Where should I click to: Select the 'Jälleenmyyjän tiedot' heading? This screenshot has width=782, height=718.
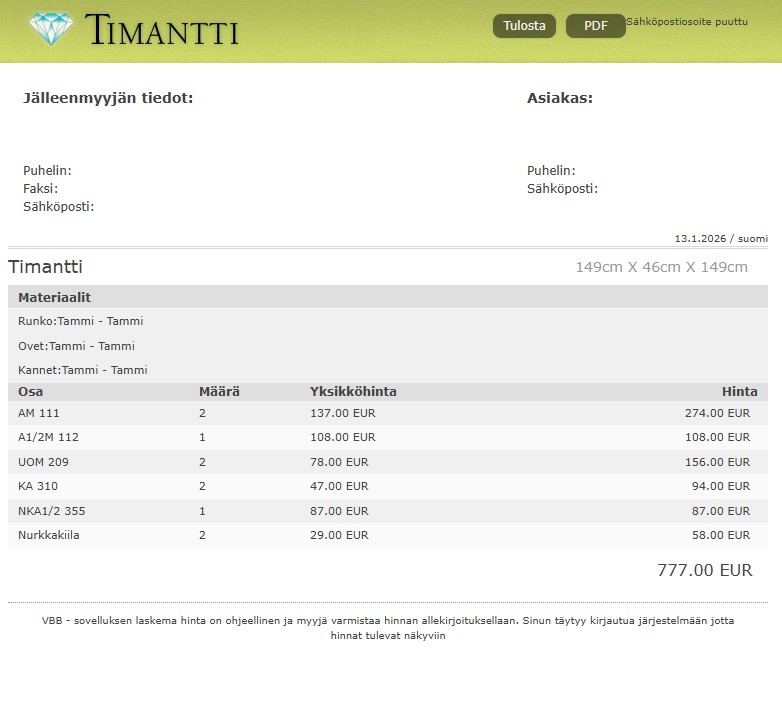click(108, 98)
